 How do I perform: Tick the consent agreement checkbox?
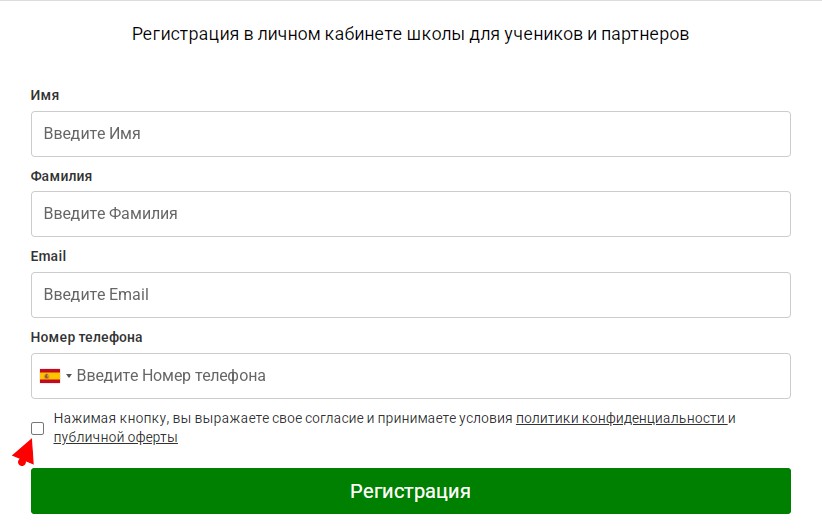38,428
